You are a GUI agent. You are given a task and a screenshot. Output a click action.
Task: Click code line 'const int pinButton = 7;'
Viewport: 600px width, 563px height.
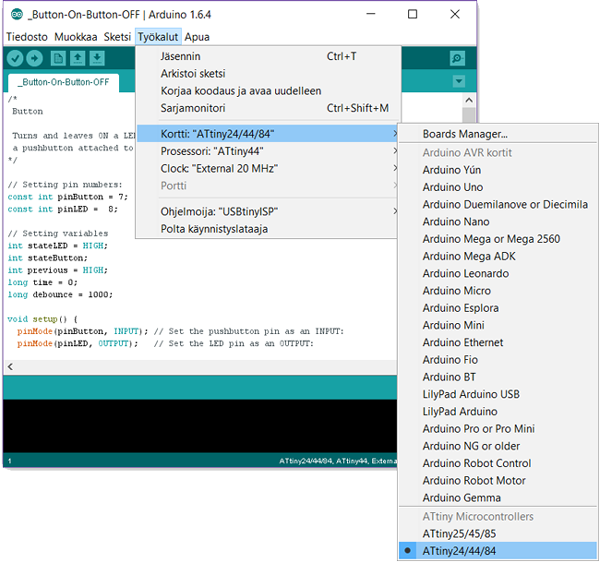click(67, 197)
